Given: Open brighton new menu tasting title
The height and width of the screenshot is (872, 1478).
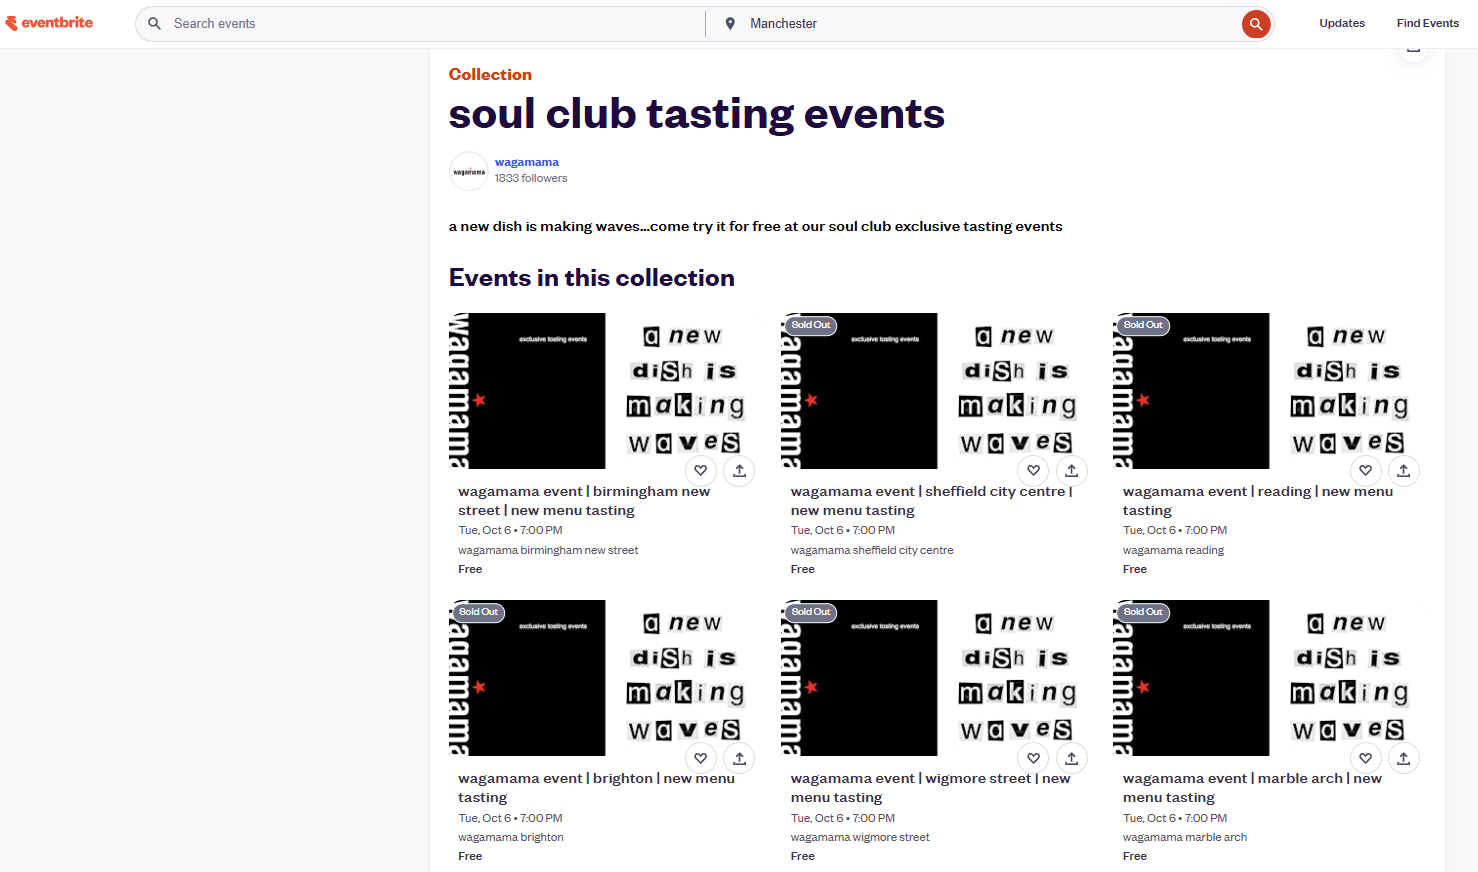Looking at the screenshot, I should (596, 788).
